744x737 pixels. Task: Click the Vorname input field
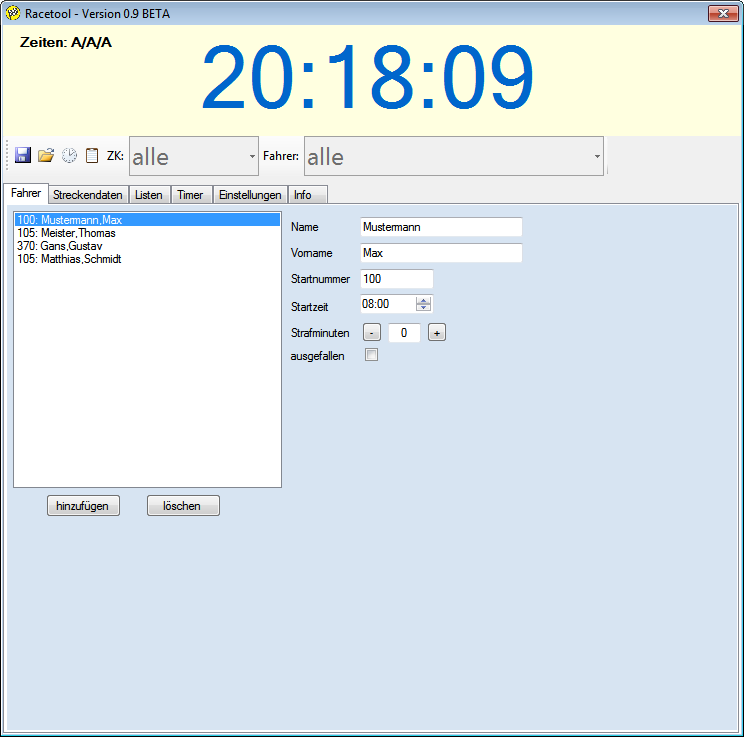441,253
